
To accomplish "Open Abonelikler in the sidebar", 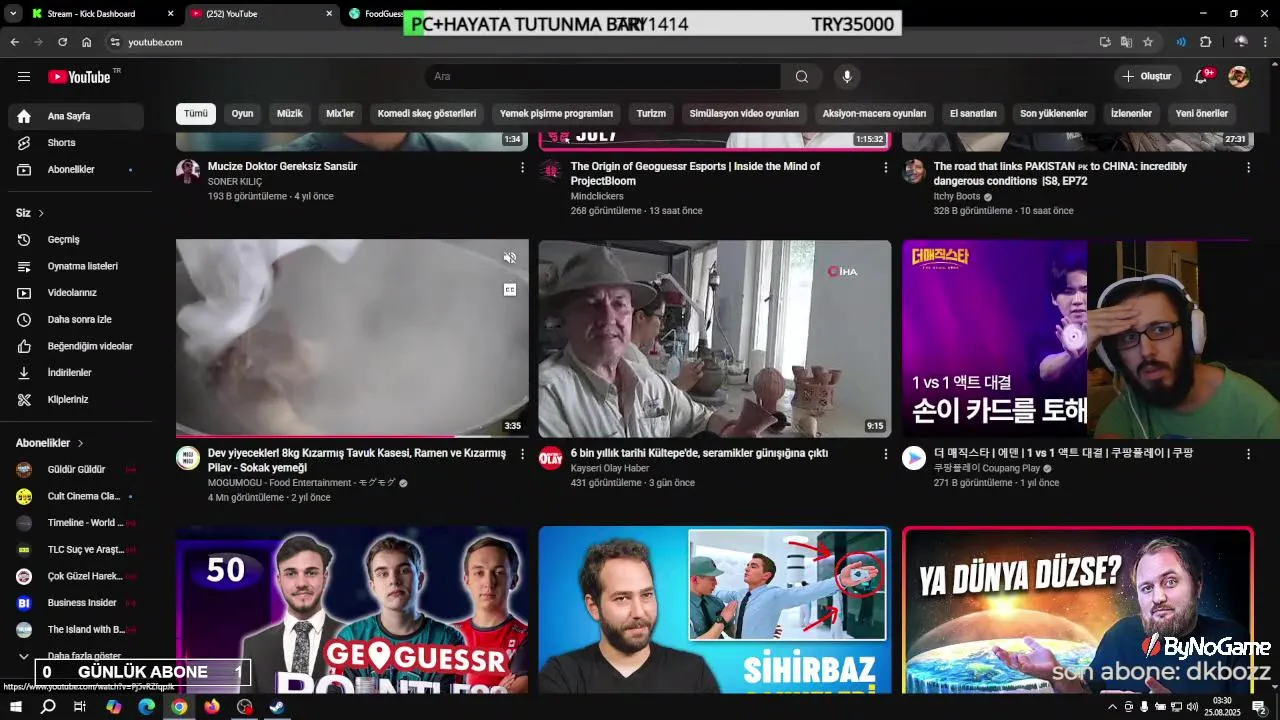I will click(76, 170).
